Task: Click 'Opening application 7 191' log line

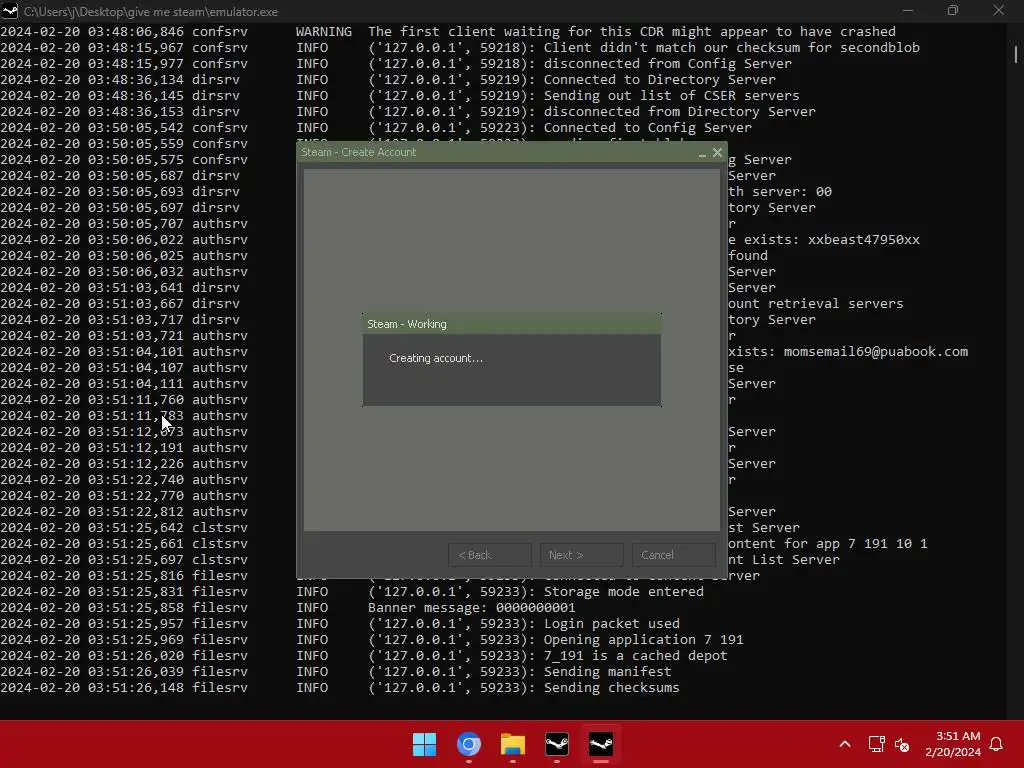Action: [x=643, y=639]
